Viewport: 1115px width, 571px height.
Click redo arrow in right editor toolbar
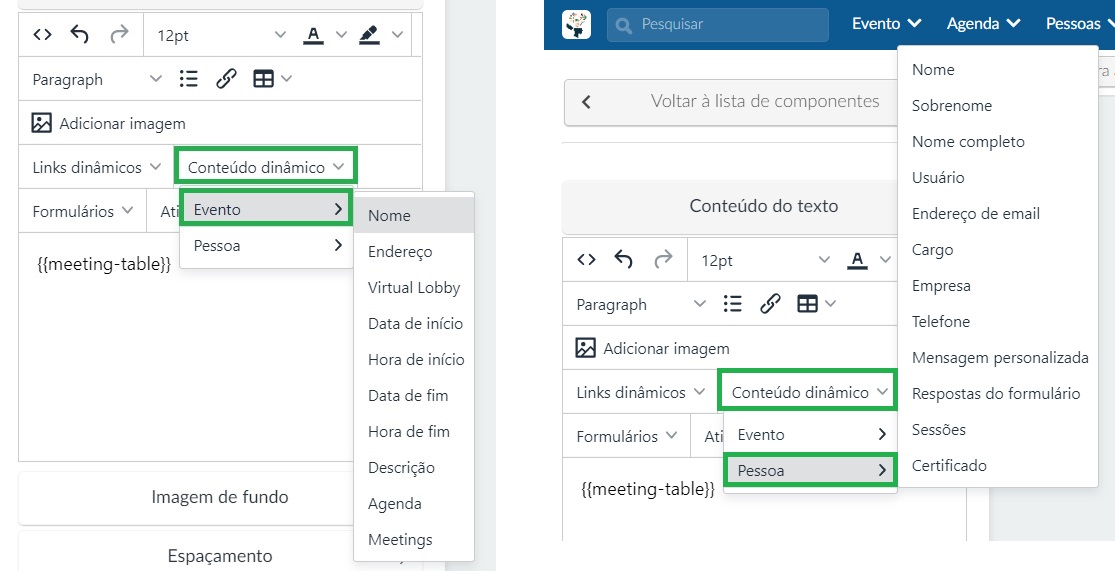click(x=663, y=259)
